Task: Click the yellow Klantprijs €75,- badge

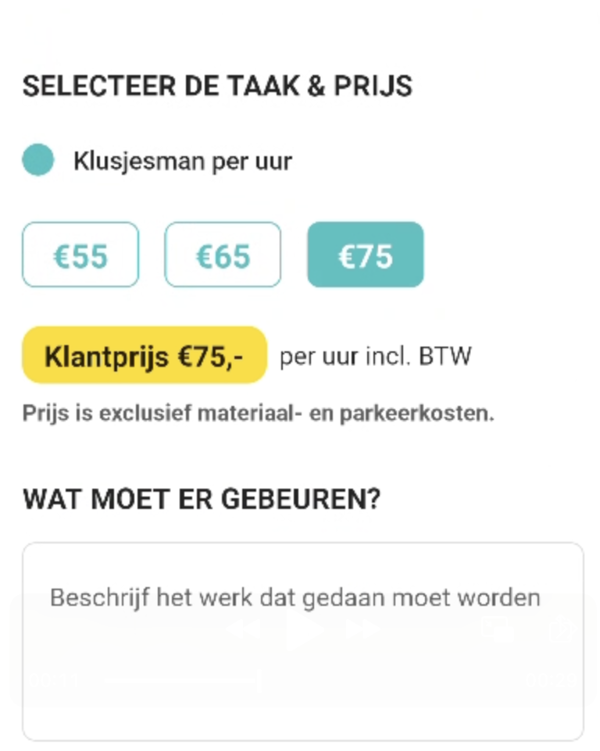Action: tap(144, 355)
